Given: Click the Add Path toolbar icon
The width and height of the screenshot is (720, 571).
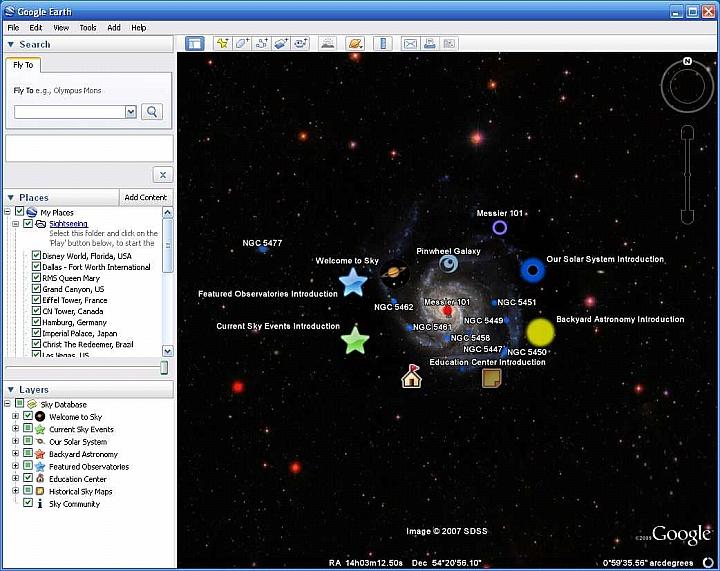Looking at the screenshot, I should coord(262,44).
